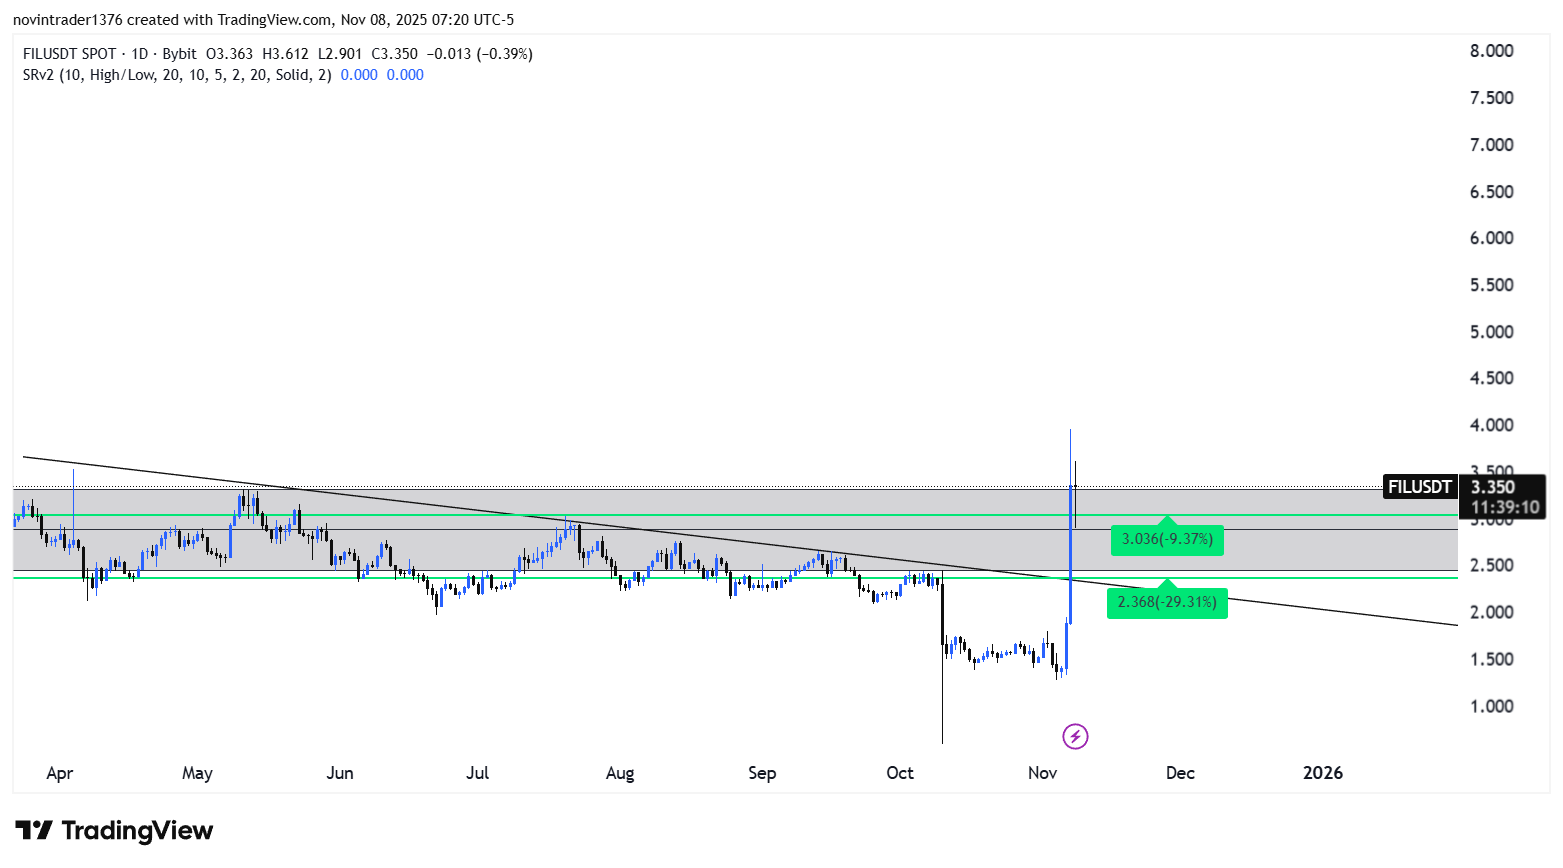Select the upper green horizontal line

[x=735, y=516]
